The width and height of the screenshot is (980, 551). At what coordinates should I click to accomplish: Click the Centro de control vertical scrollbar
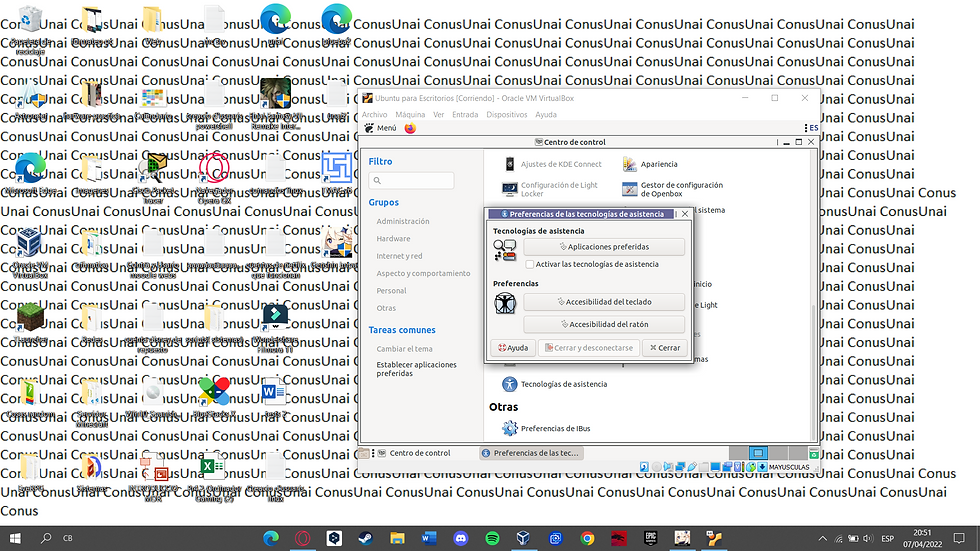click(813, 372)
